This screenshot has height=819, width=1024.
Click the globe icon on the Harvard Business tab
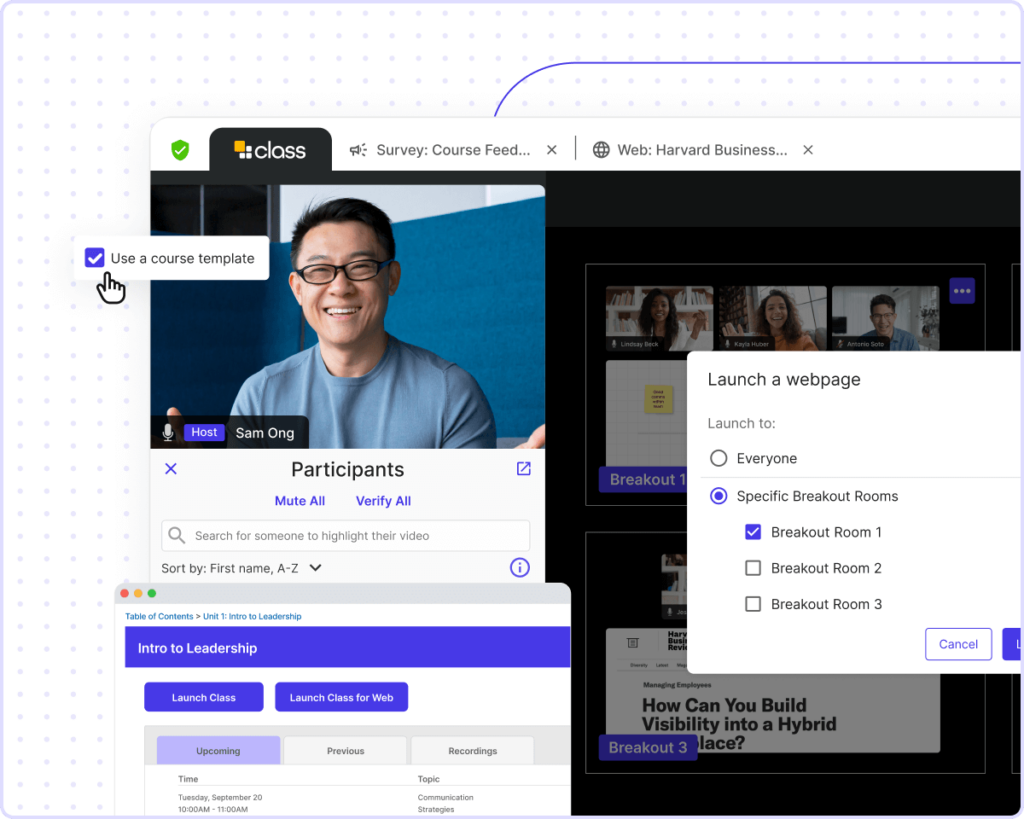[x=600, y=149]
